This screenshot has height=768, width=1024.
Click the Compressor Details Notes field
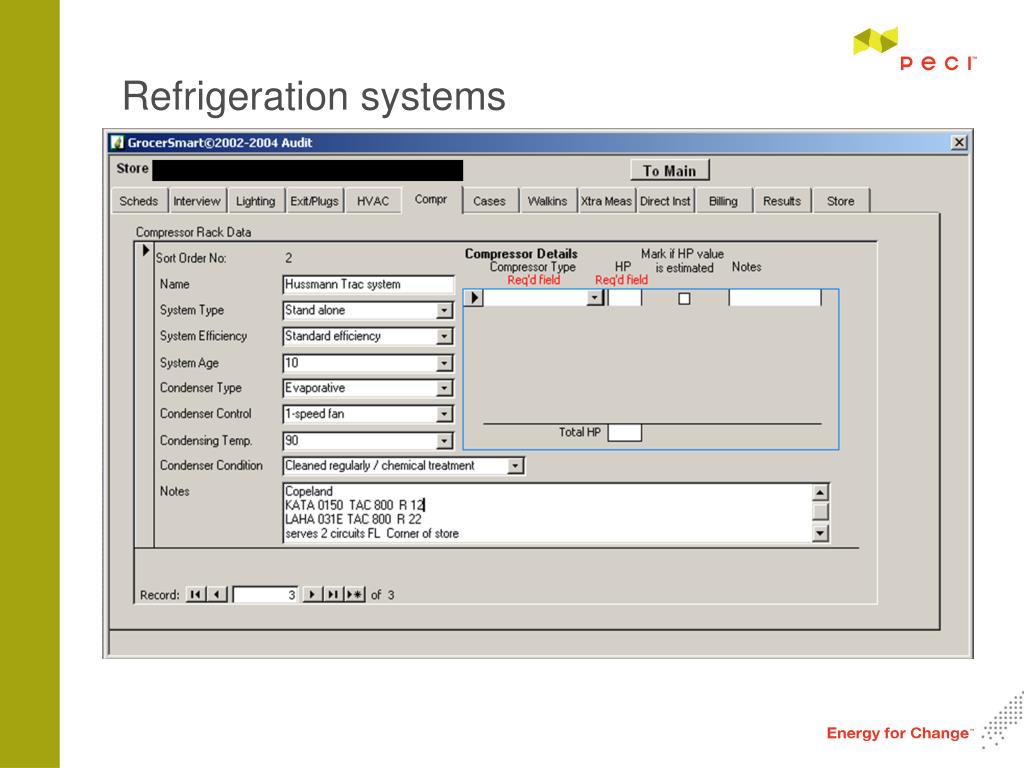[x=775, y=298]
